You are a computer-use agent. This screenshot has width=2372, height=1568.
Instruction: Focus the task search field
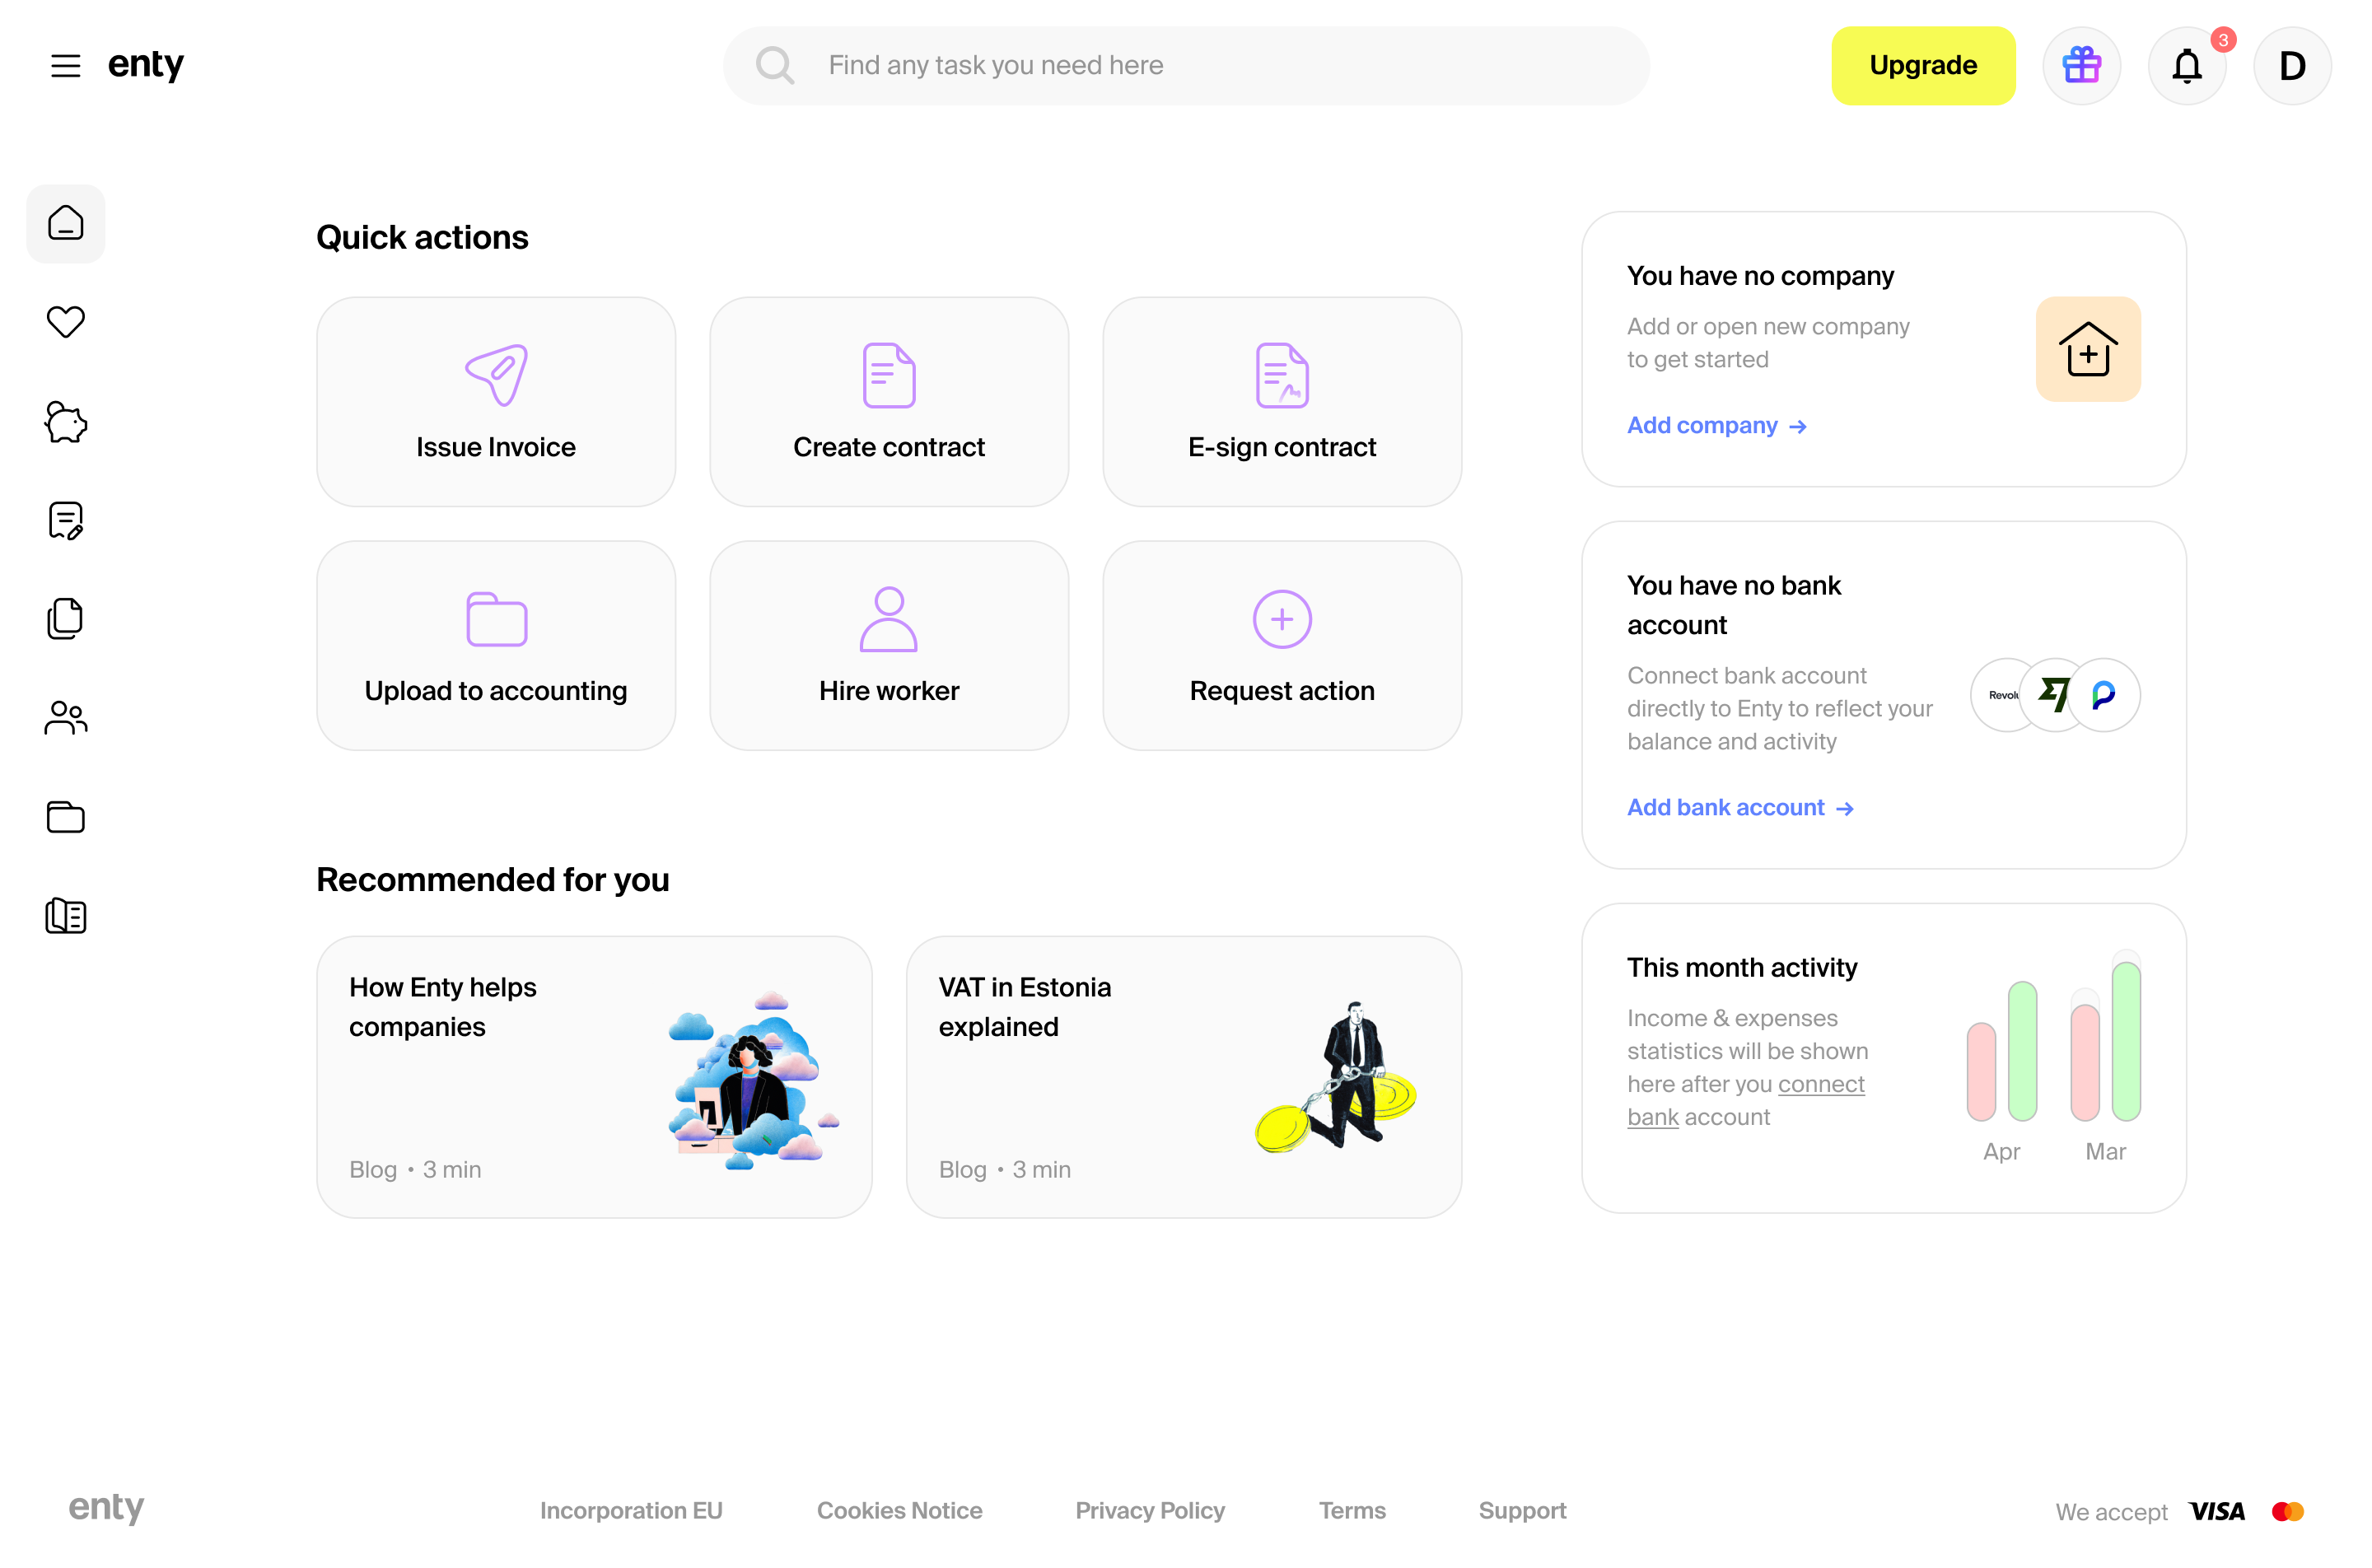tap(1186, 66)
